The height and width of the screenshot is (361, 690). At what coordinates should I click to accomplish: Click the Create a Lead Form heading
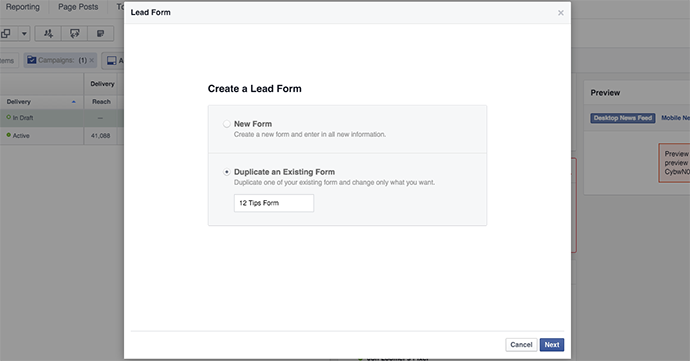point(254,88)
